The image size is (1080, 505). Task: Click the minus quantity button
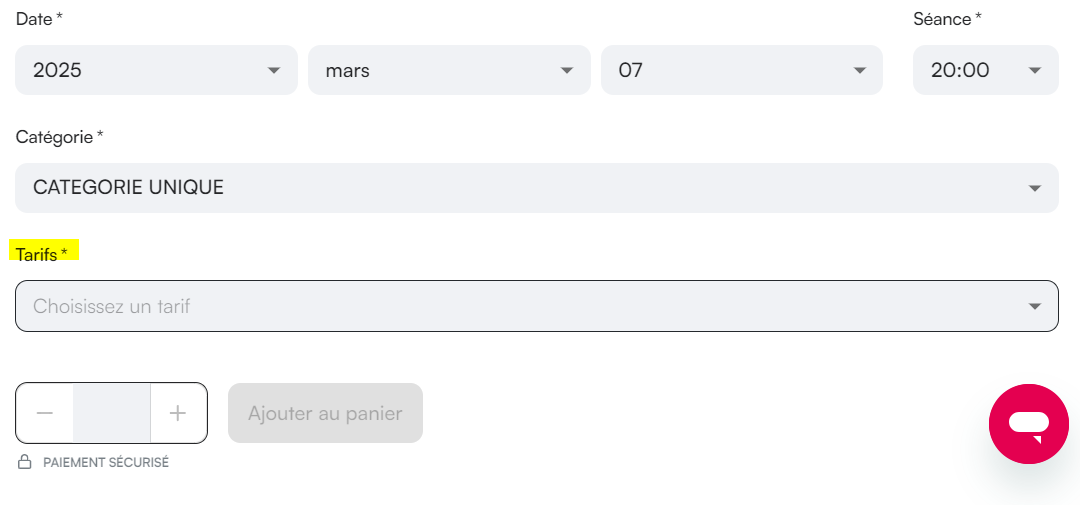pyautogui.click(x=45, y=413)
